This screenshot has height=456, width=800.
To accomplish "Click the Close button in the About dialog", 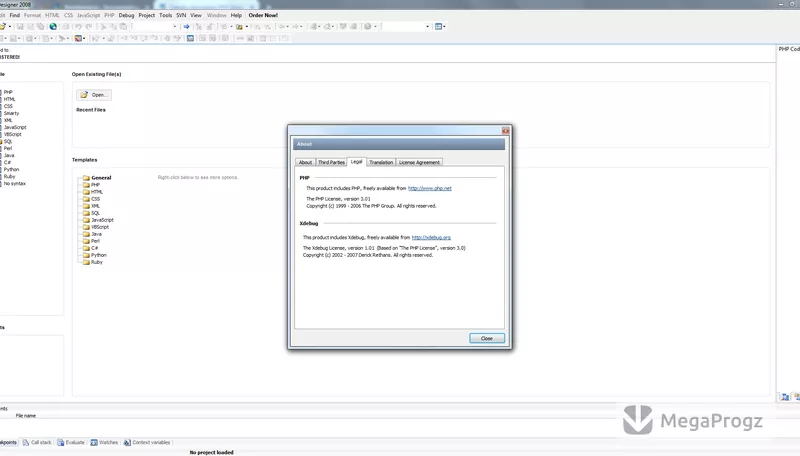I will coord(487,338).
